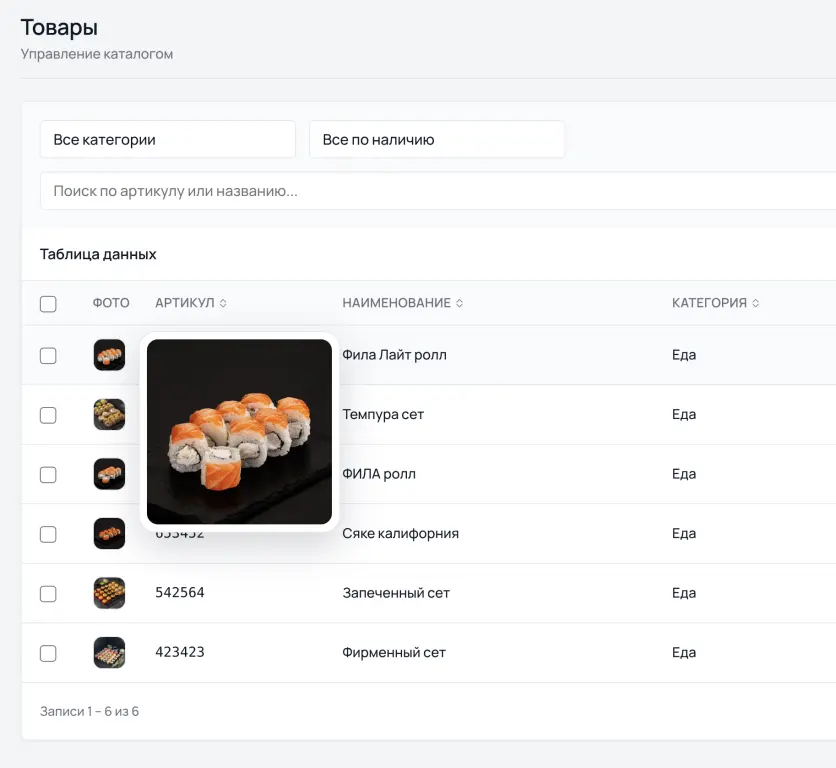Check the select-all checkbox in table header
This screenshot has width=836, height=768.
click(x=48, y=304)
